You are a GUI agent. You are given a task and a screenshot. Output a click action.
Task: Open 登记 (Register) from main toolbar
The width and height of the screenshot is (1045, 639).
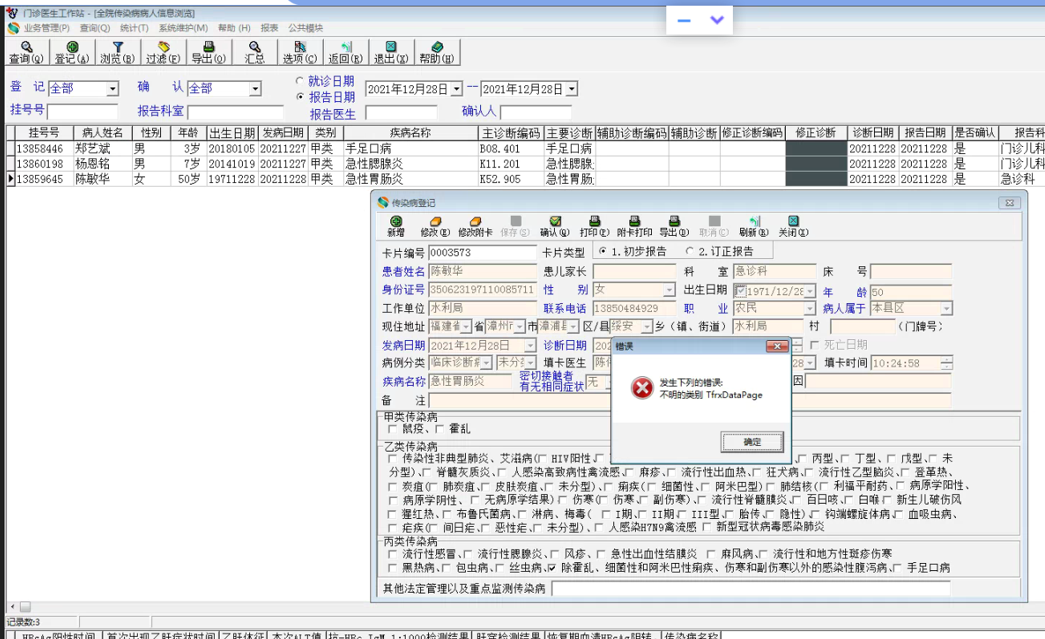[x=72, y=52]
